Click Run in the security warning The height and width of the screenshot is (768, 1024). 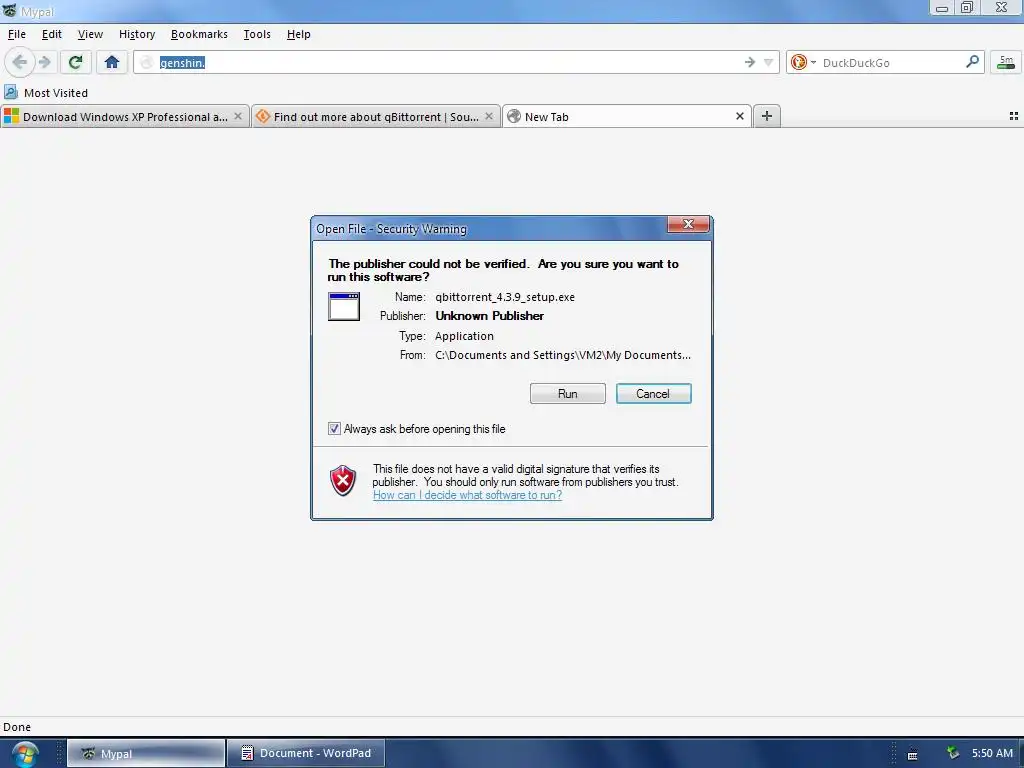[568, 394]
